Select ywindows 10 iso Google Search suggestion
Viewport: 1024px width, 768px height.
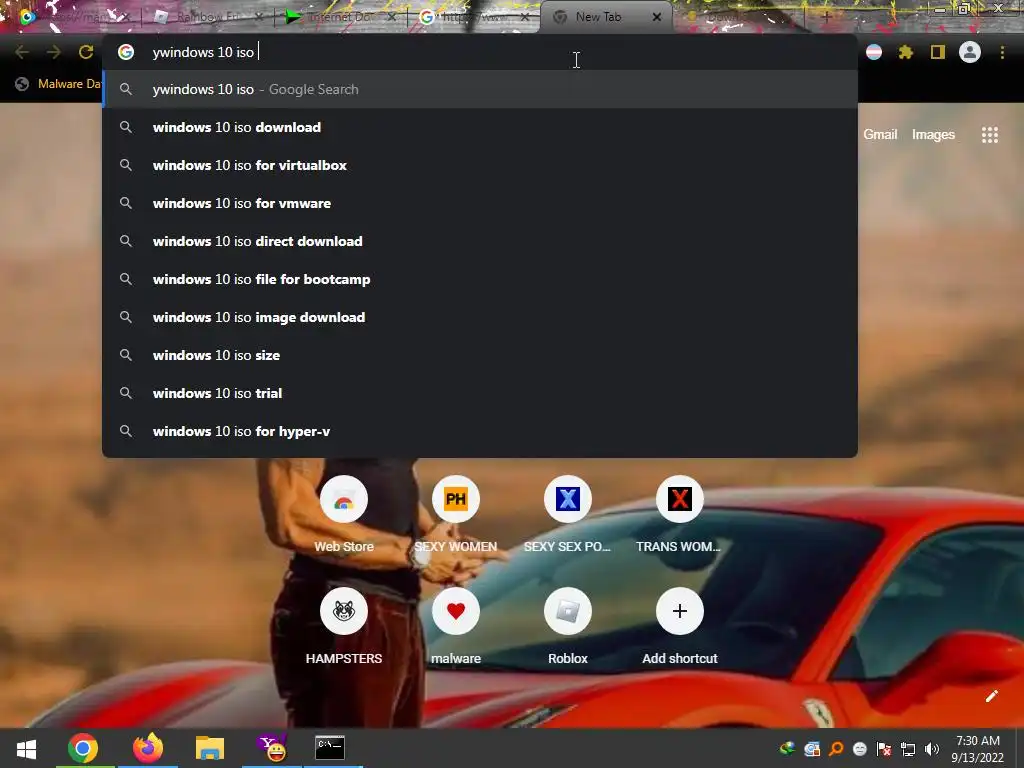(x=480, y=89)
